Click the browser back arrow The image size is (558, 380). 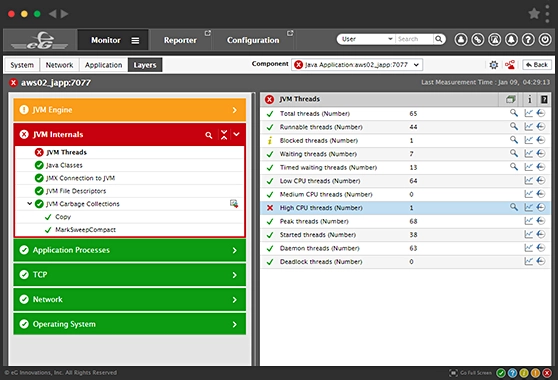click(53, 14)
